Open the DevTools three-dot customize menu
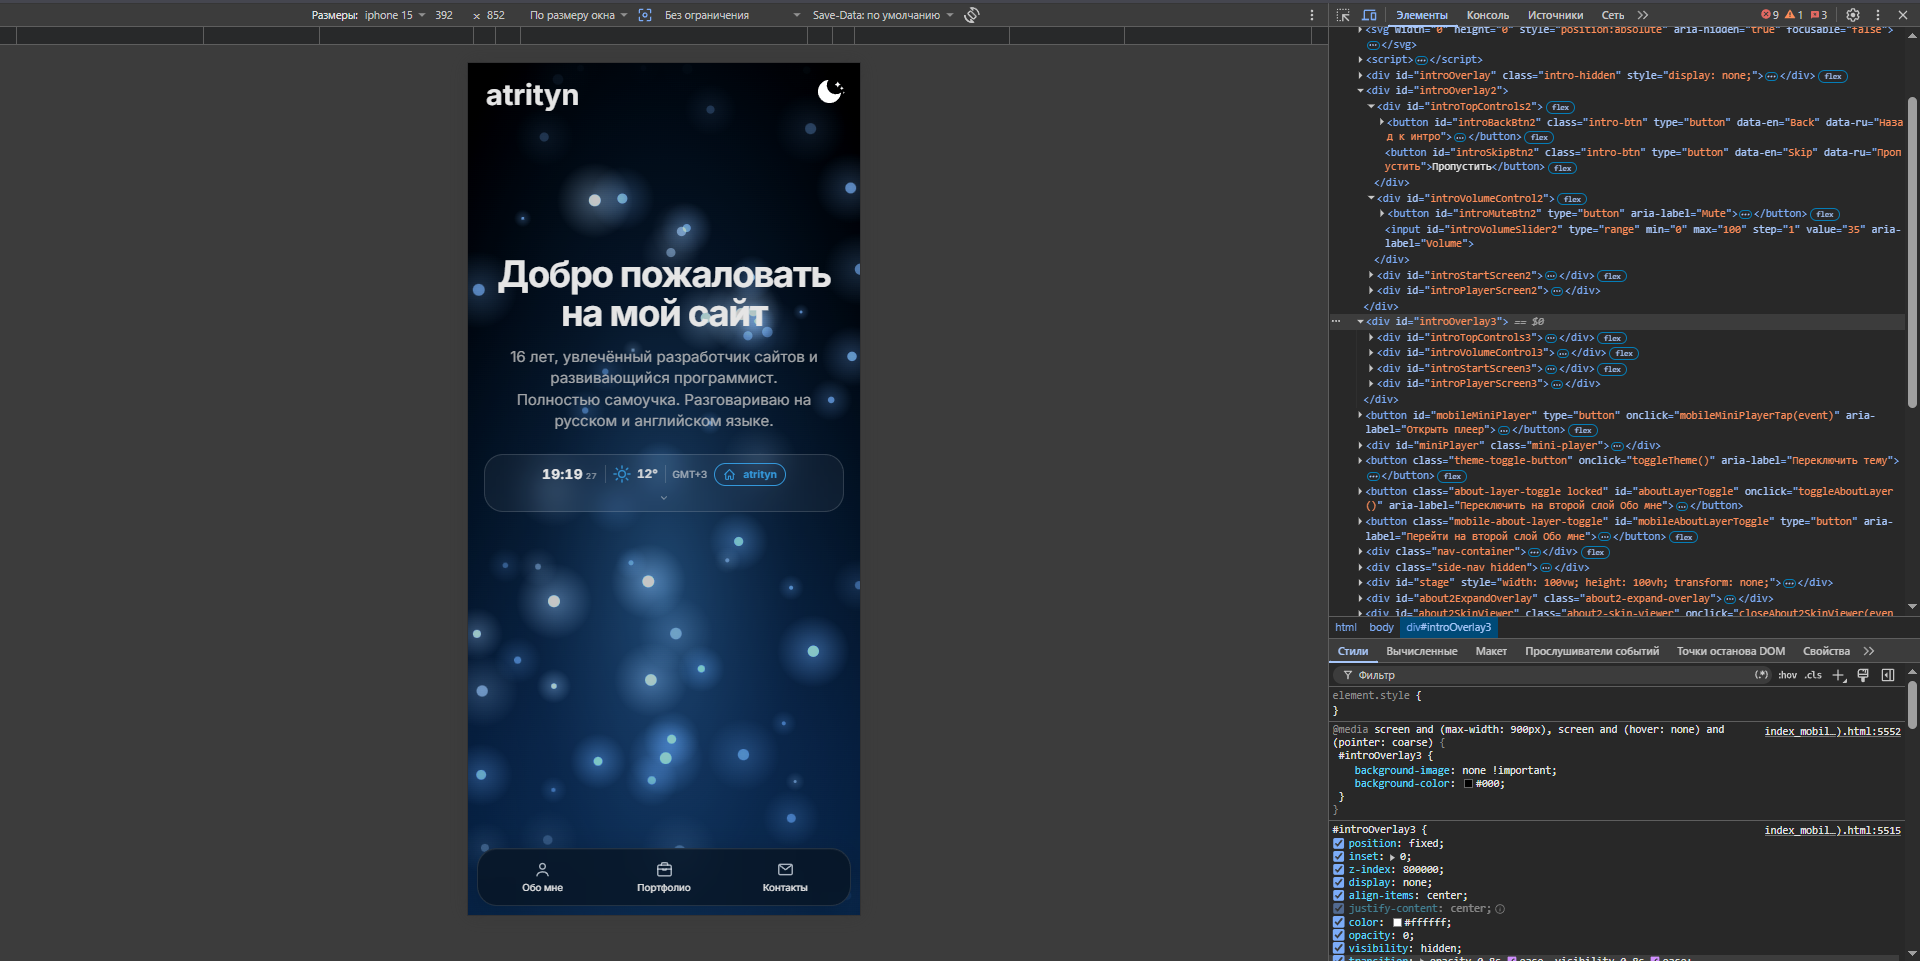This screenshot has height=961, width=1920. (x=1878, y=15)
